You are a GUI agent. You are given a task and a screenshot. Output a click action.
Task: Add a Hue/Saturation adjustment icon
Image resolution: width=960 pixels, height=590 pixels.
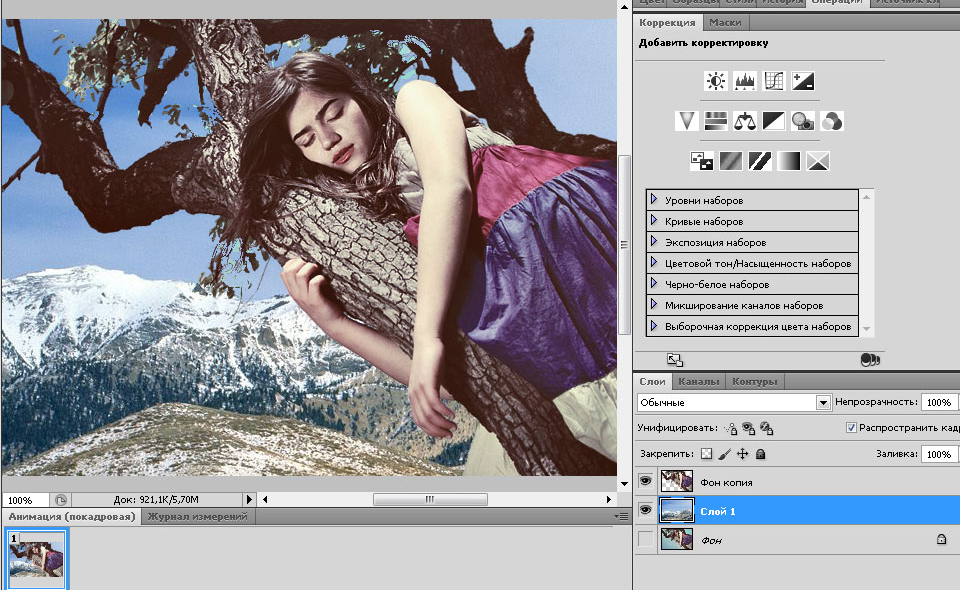point(715,121)
